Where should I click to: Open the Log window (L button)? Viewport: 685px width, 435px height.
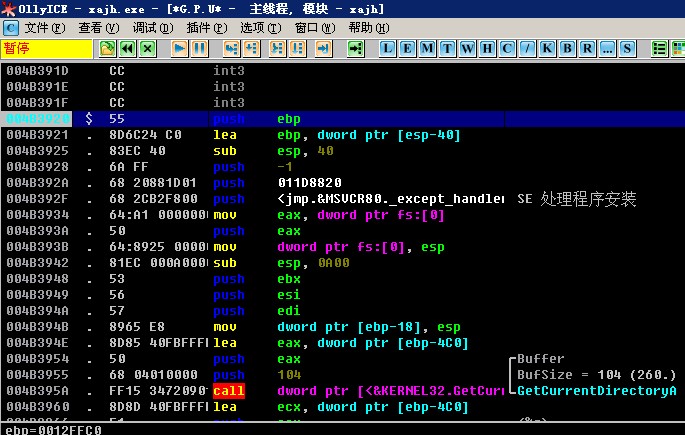tap(388, 48)
